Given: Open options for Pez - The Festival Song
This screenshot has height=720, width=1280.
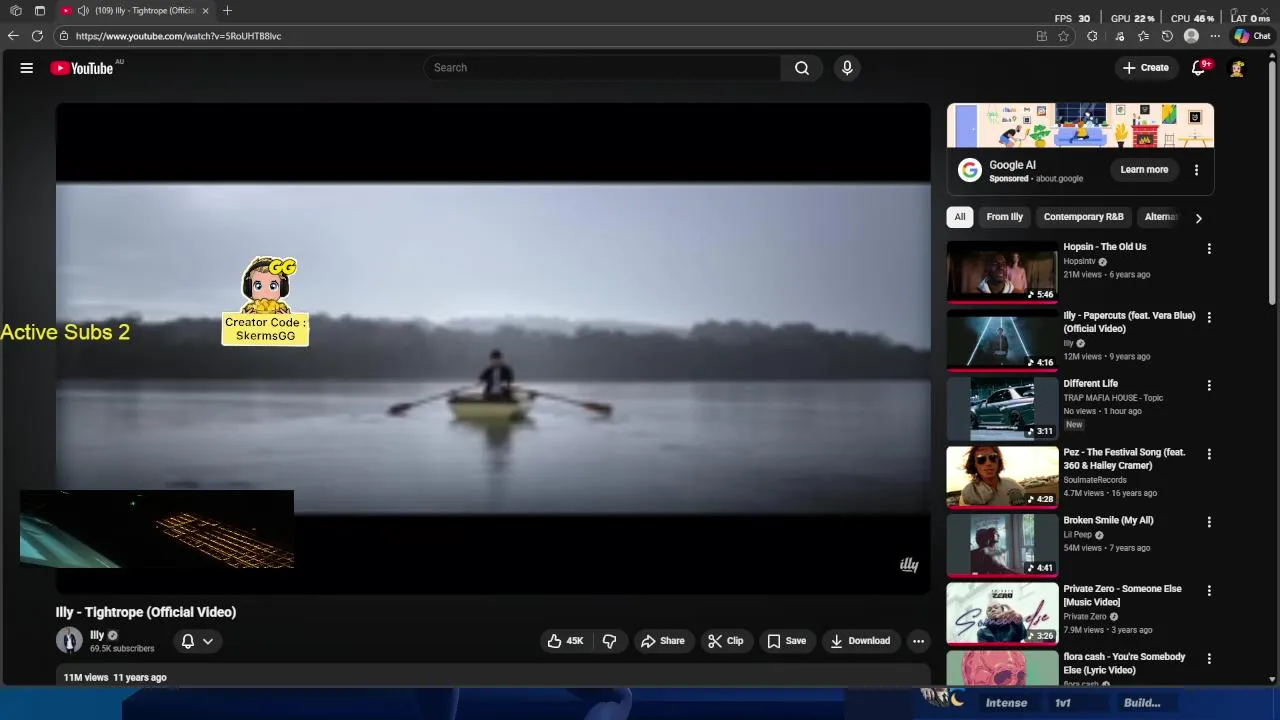Looking at the screenshot, I should [1209, 454].
